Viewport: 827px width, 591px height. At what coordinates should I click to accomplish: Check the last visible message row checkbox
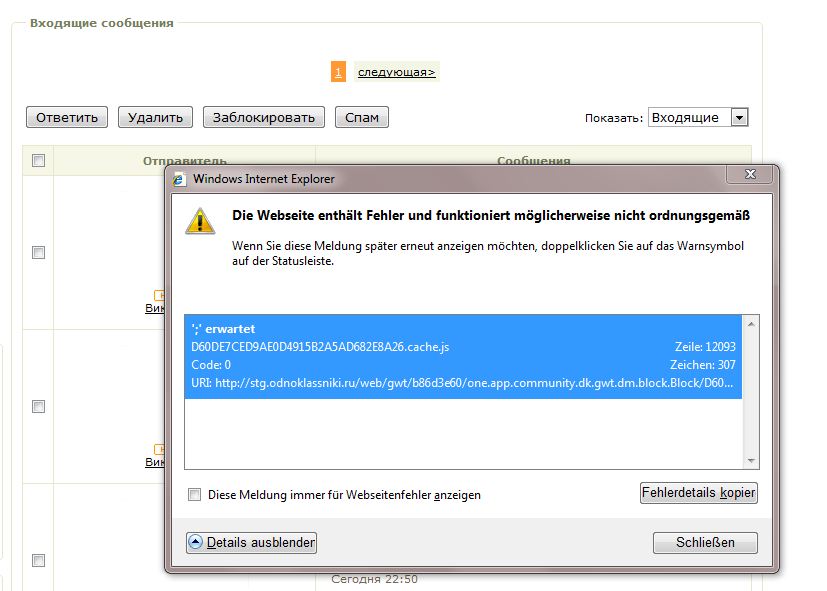click(x=39, y=560)
